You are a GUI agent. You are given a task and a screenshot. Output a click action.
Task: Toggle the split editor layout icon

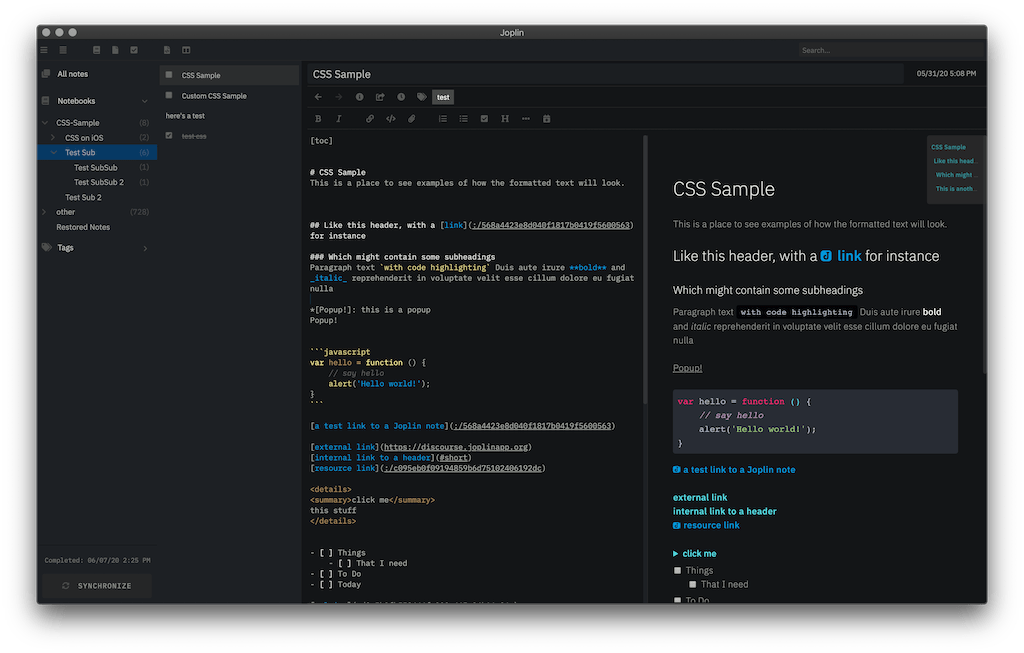[186, 50]
